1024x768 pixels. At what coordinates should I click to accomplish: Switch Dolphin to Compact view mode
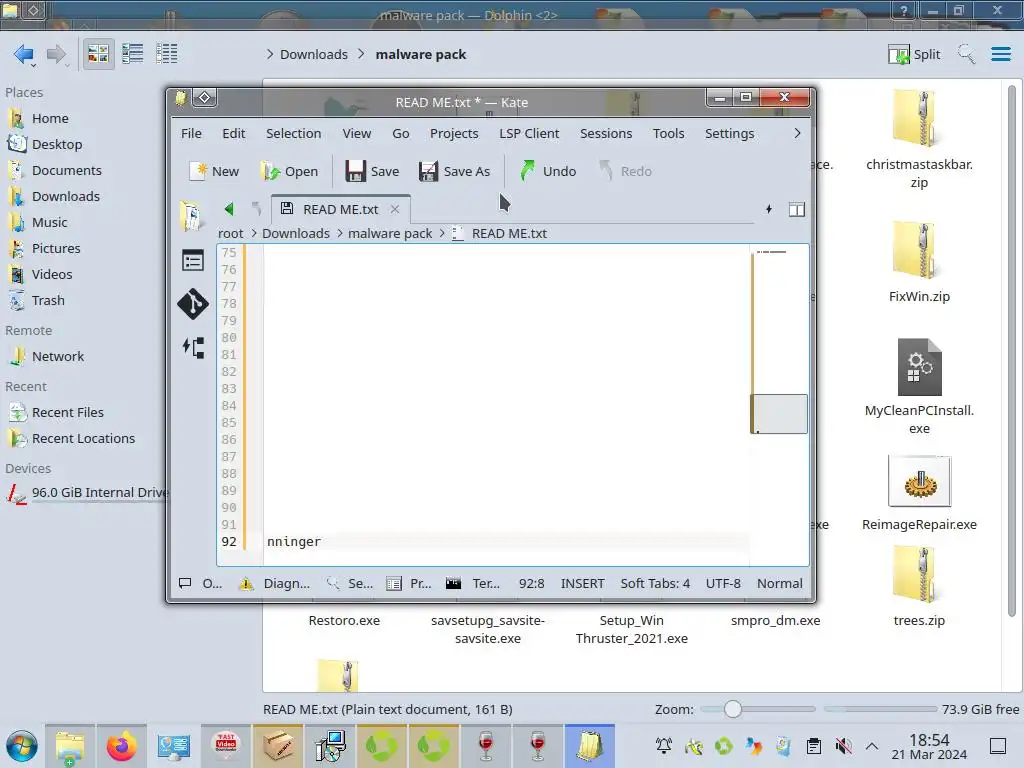(x=133, y=54)
